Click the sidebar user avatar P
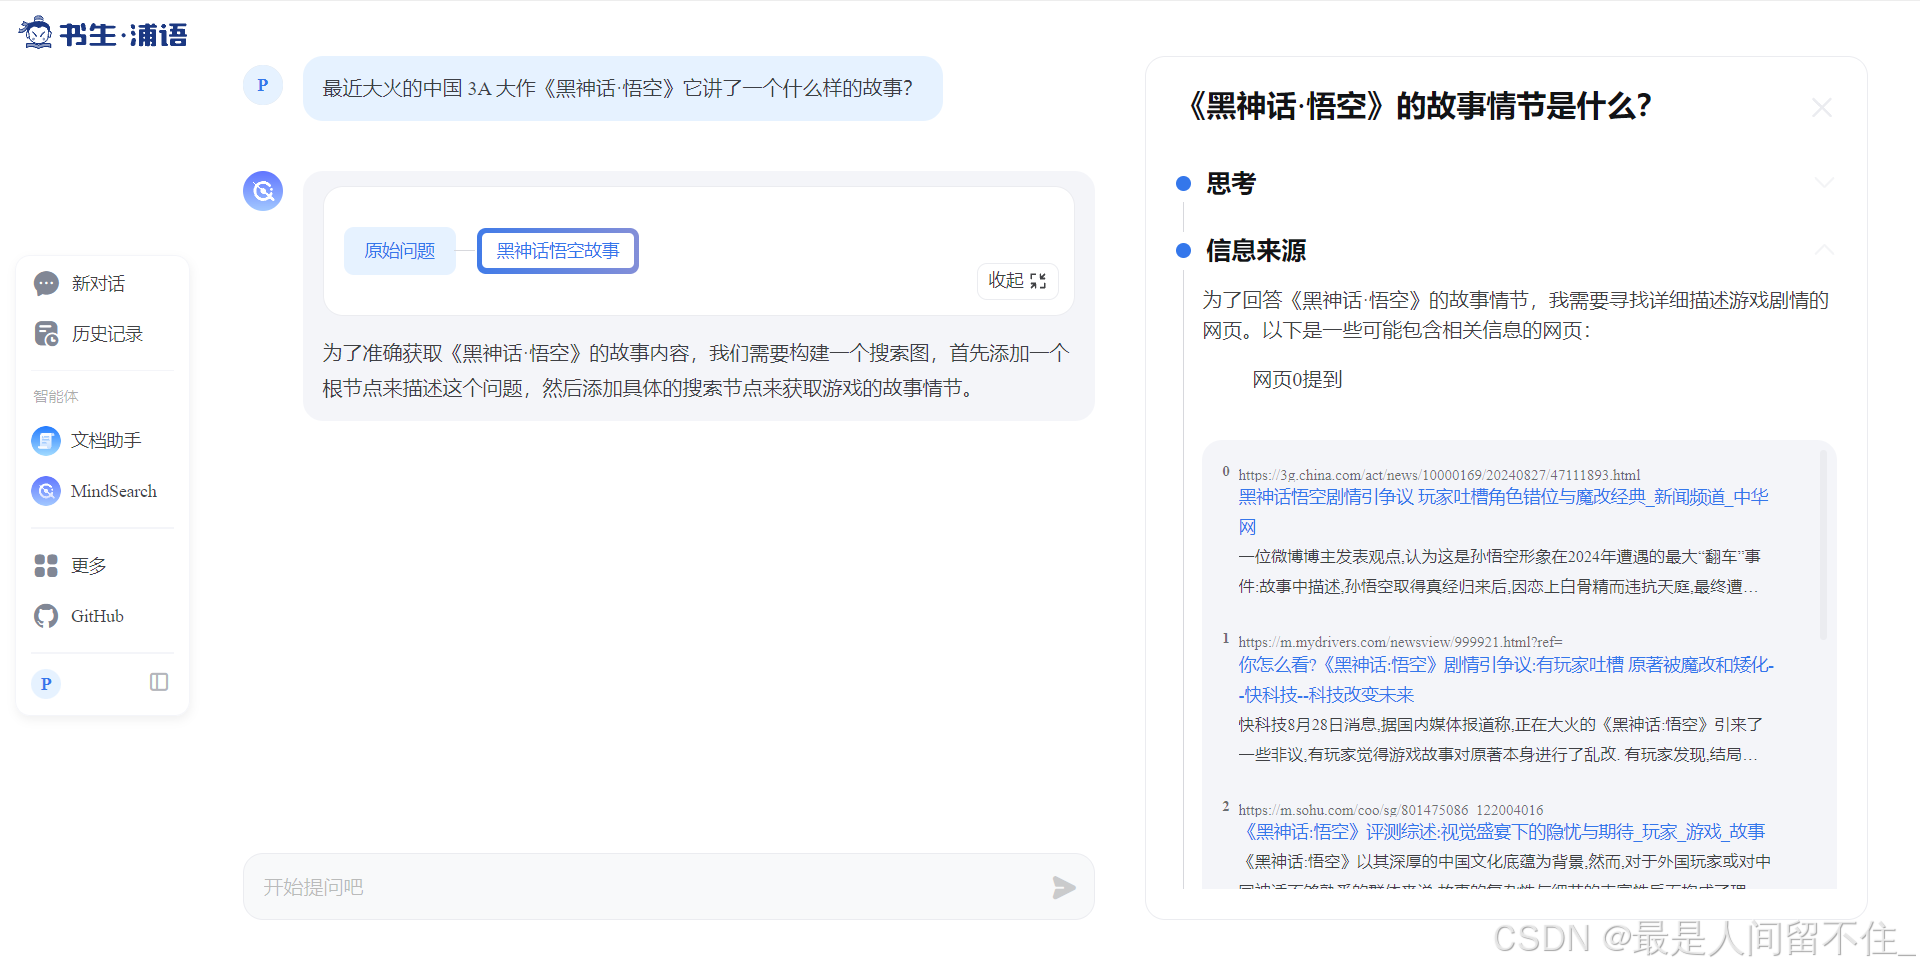 pyautogui.click(x=46, y=684)
